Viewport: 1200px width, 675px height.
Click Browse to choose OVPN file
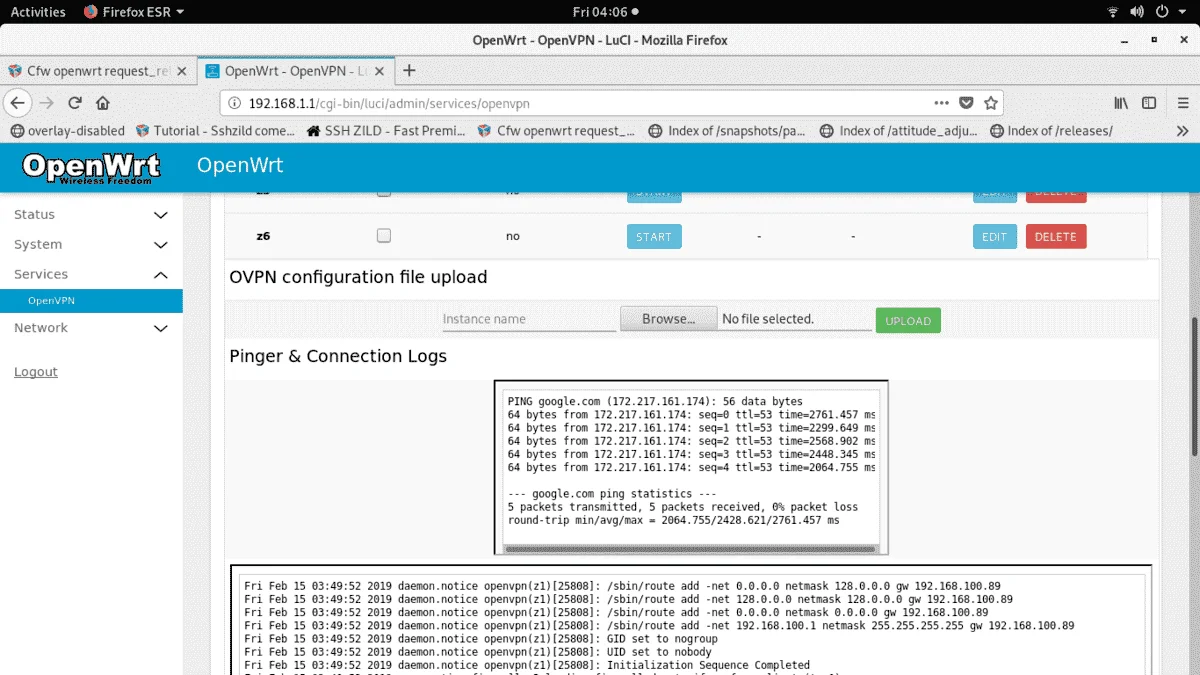click(669, 319)
